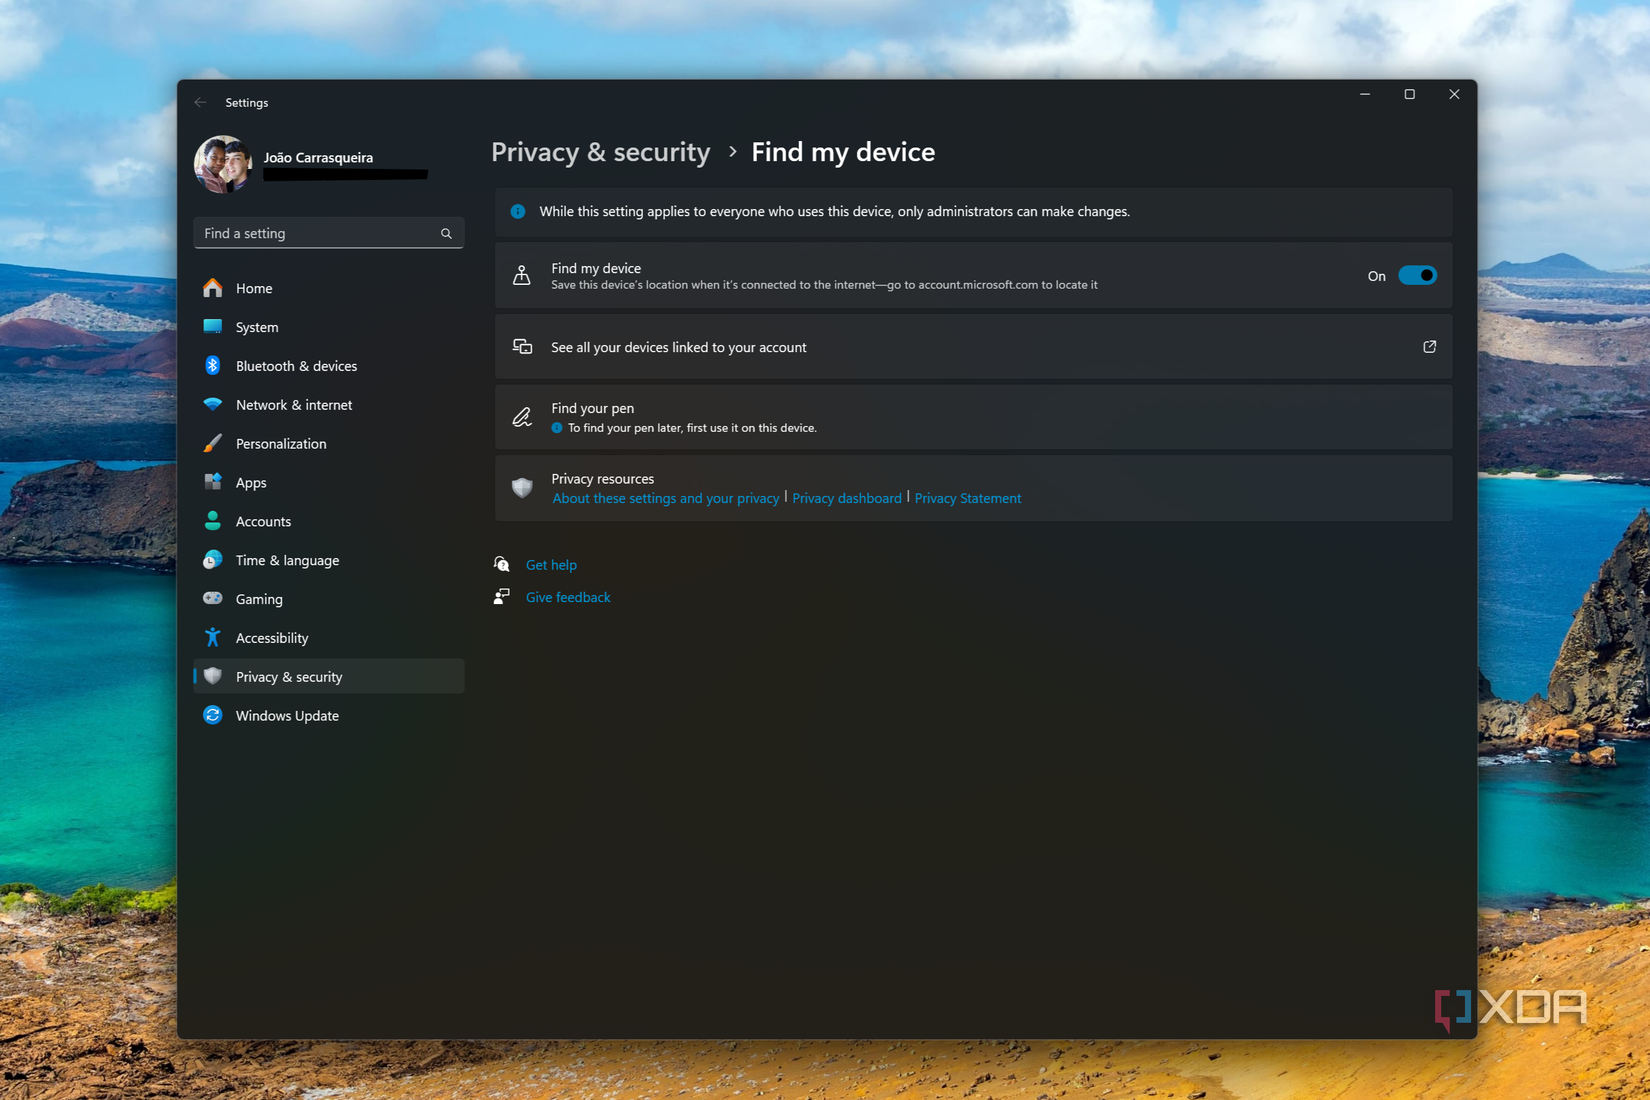Screen dimensions: 1650x1100
Task: Click the Bluetooth icon in the sidebar
Action: click(x=213, y=366)
